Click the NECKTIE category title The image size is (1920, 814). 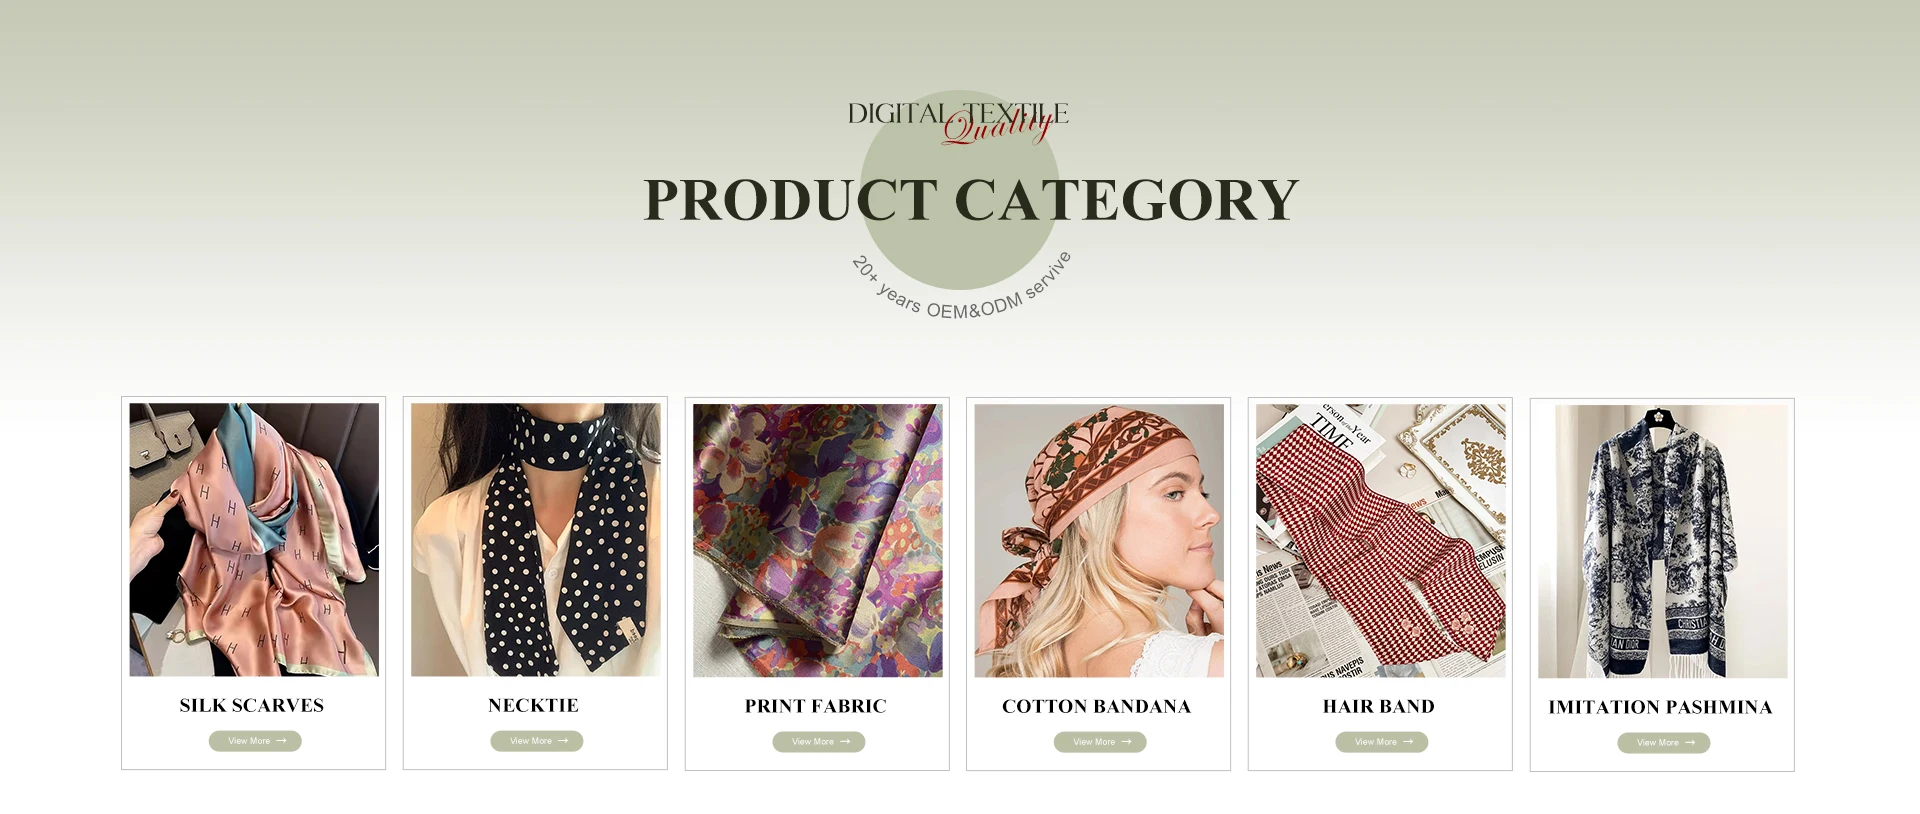534,706
